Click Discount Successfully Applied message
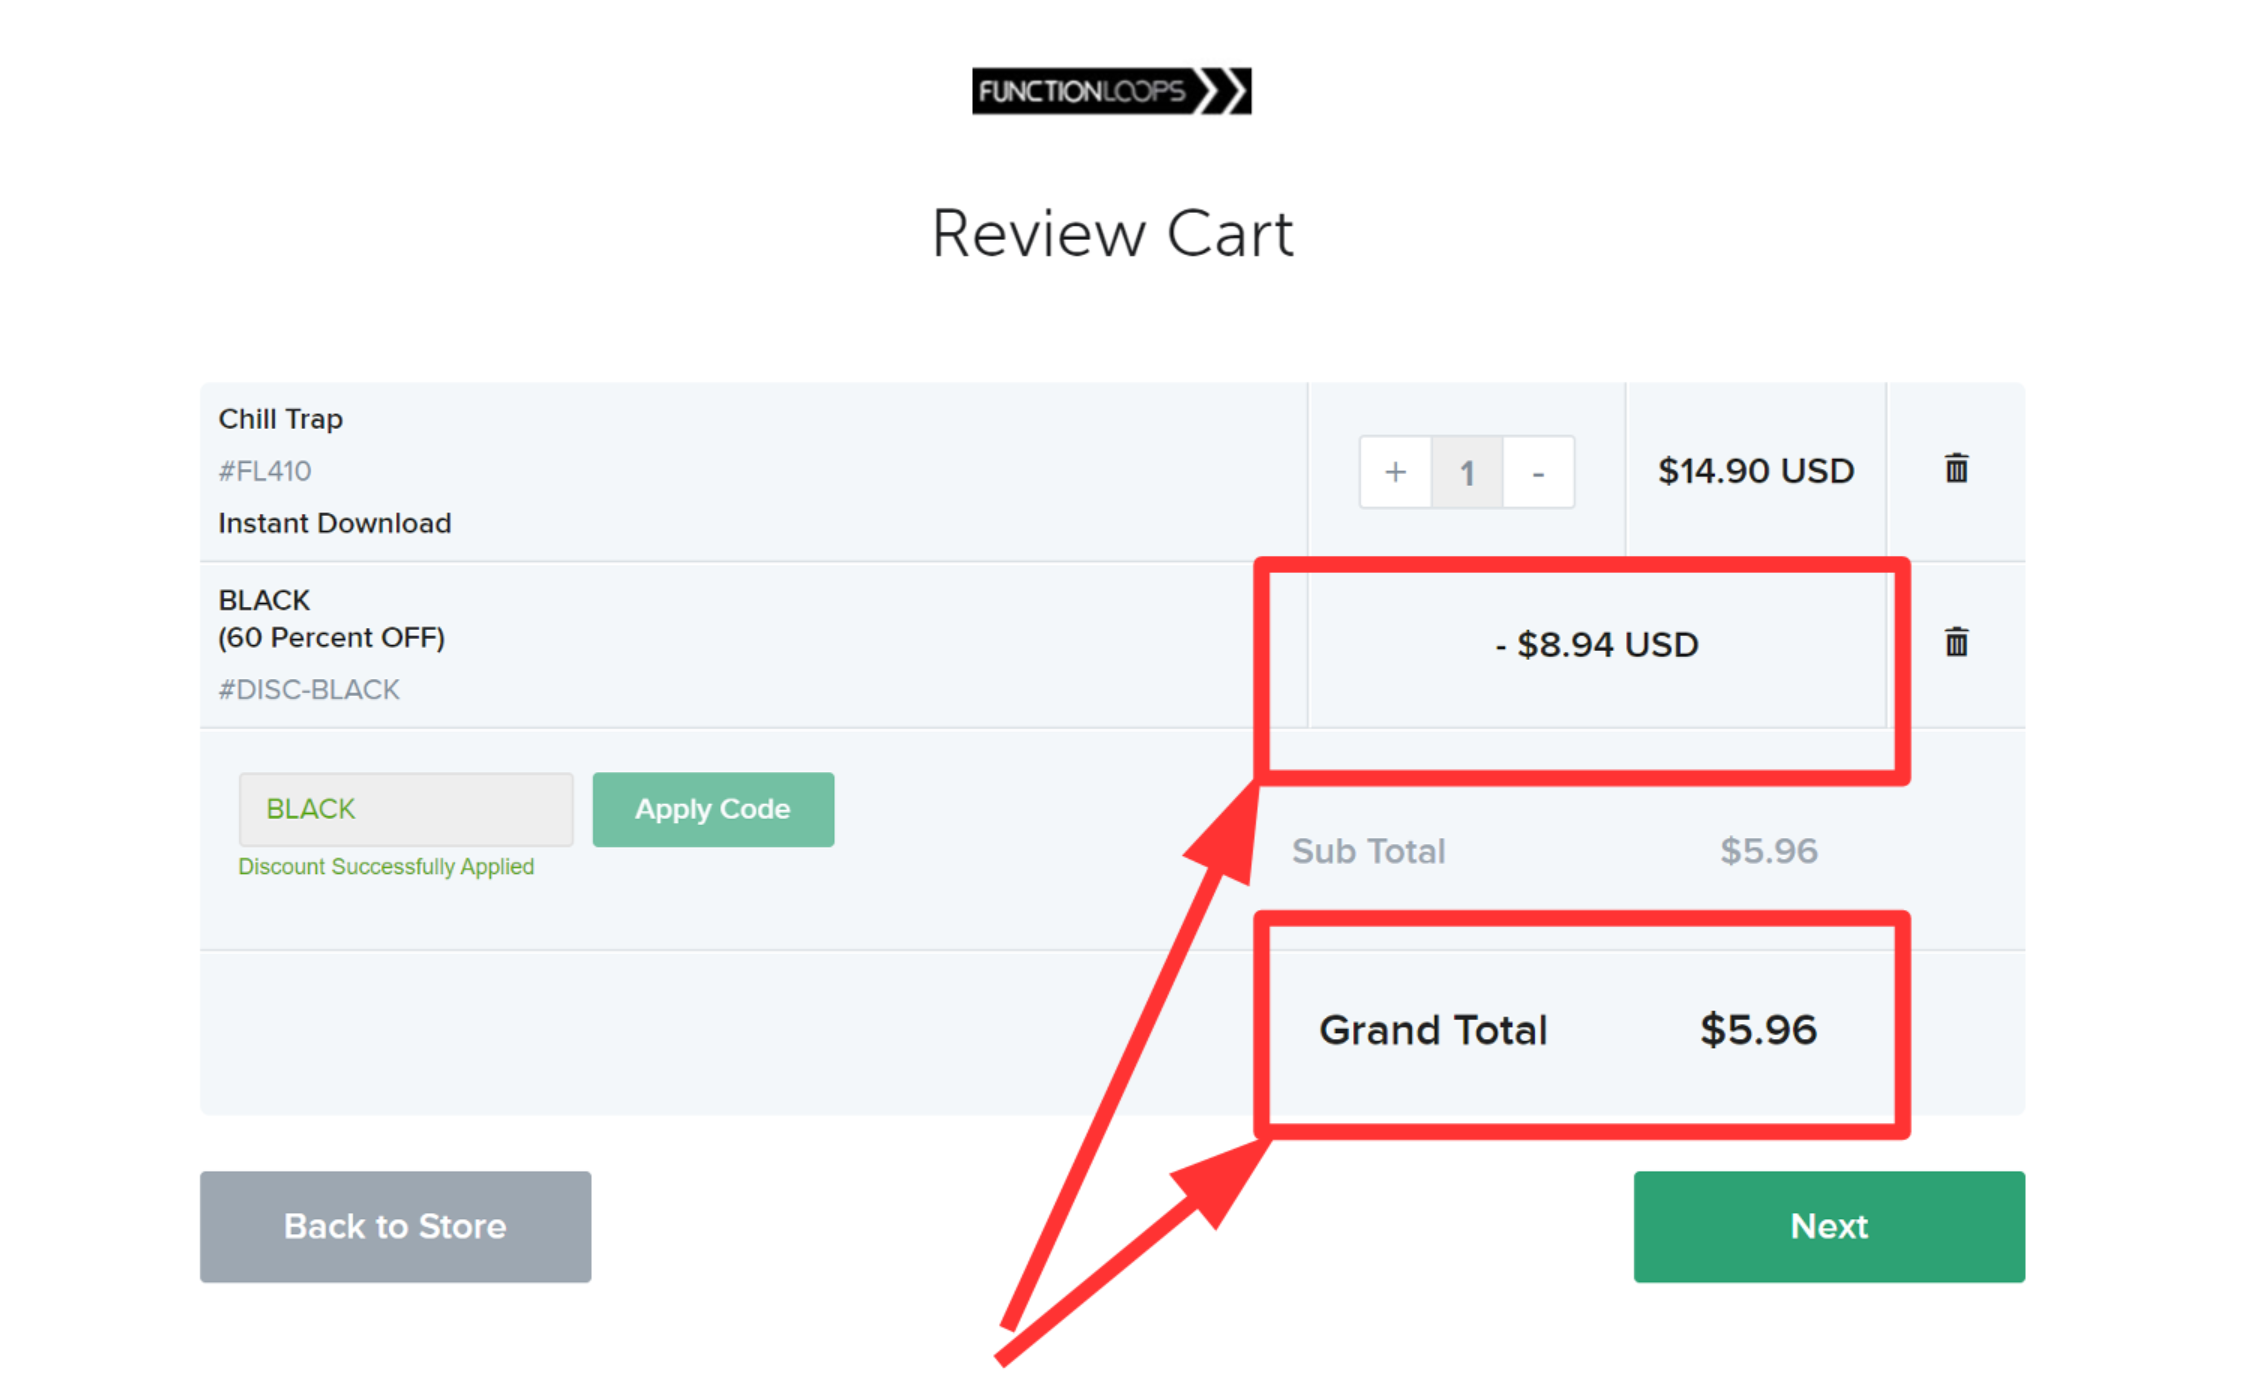 point(385,867)
